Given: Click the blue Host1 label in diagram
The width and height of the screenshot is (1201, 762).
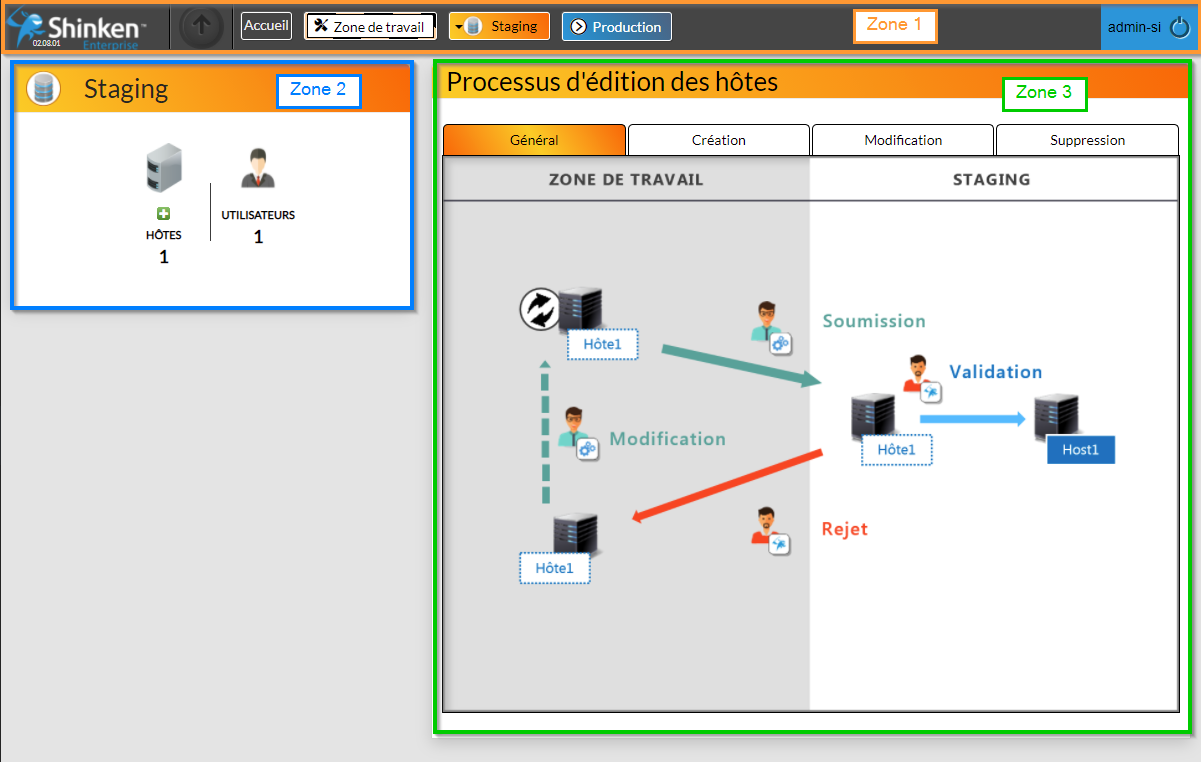Looking at the screenshot, I should click(x=1080, y=450).
